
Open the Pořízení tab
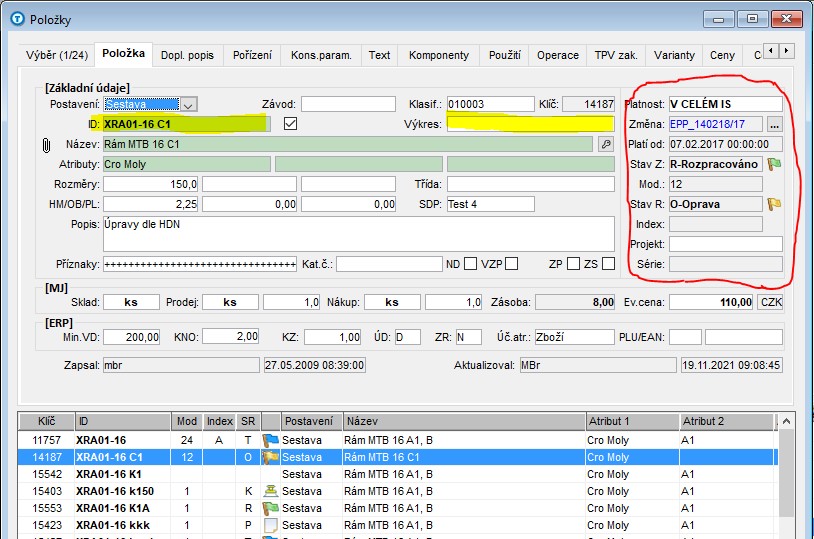coord(252,55)
